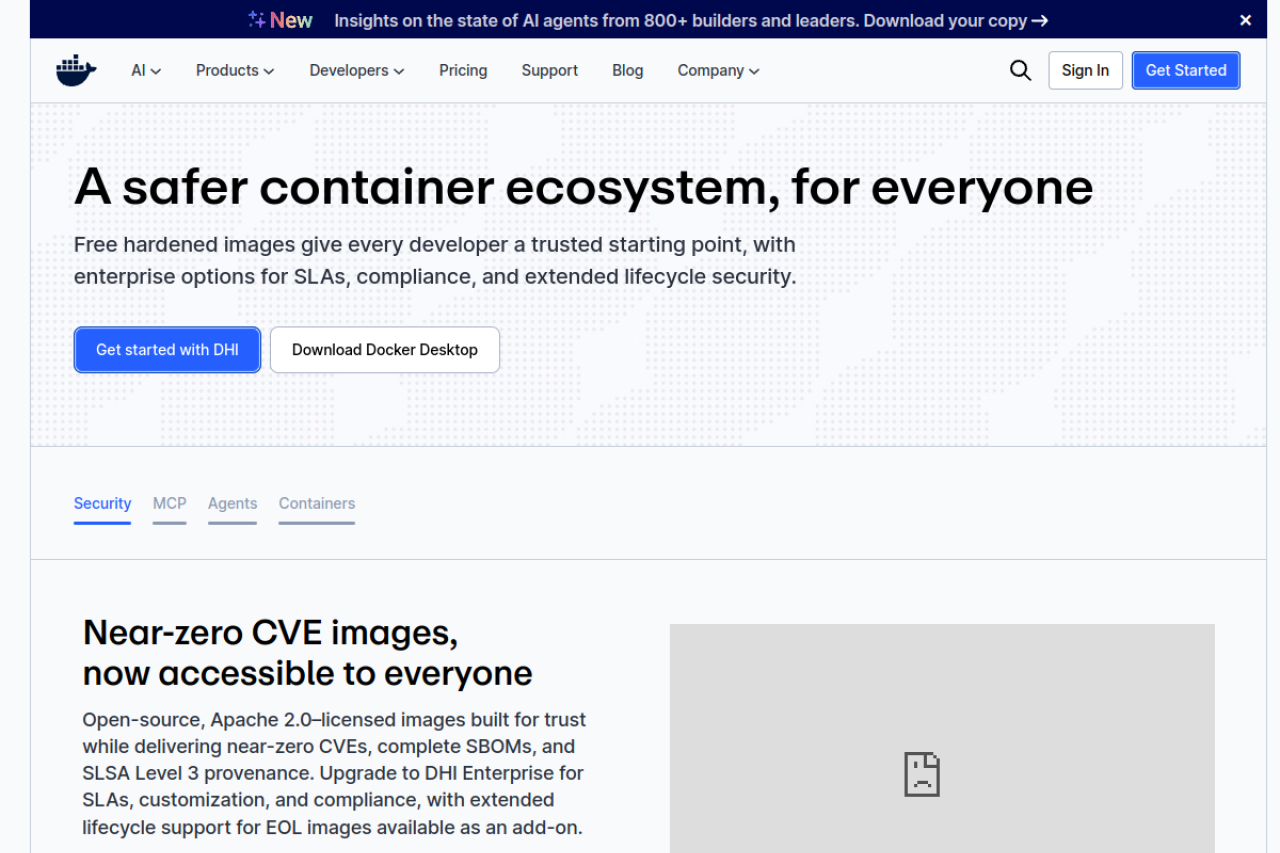The height and width of the screenshot is (853, 1280).
Task: Expand the Products dropdown menu
Action: [235, 70]
